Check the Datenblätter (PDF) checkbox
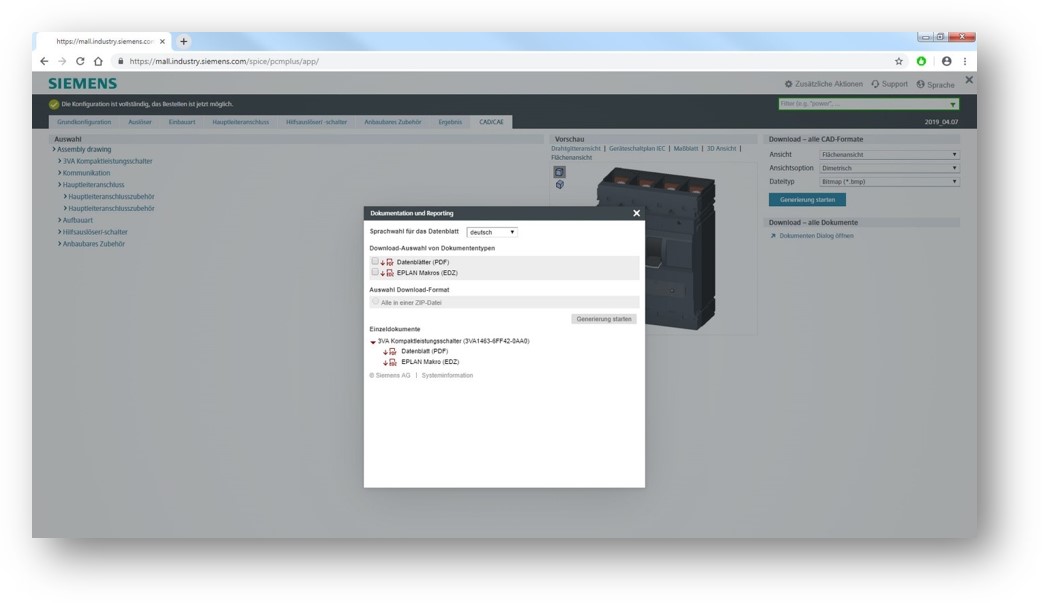The width and height of the screenshot is (1042, 603). point(375,262)
